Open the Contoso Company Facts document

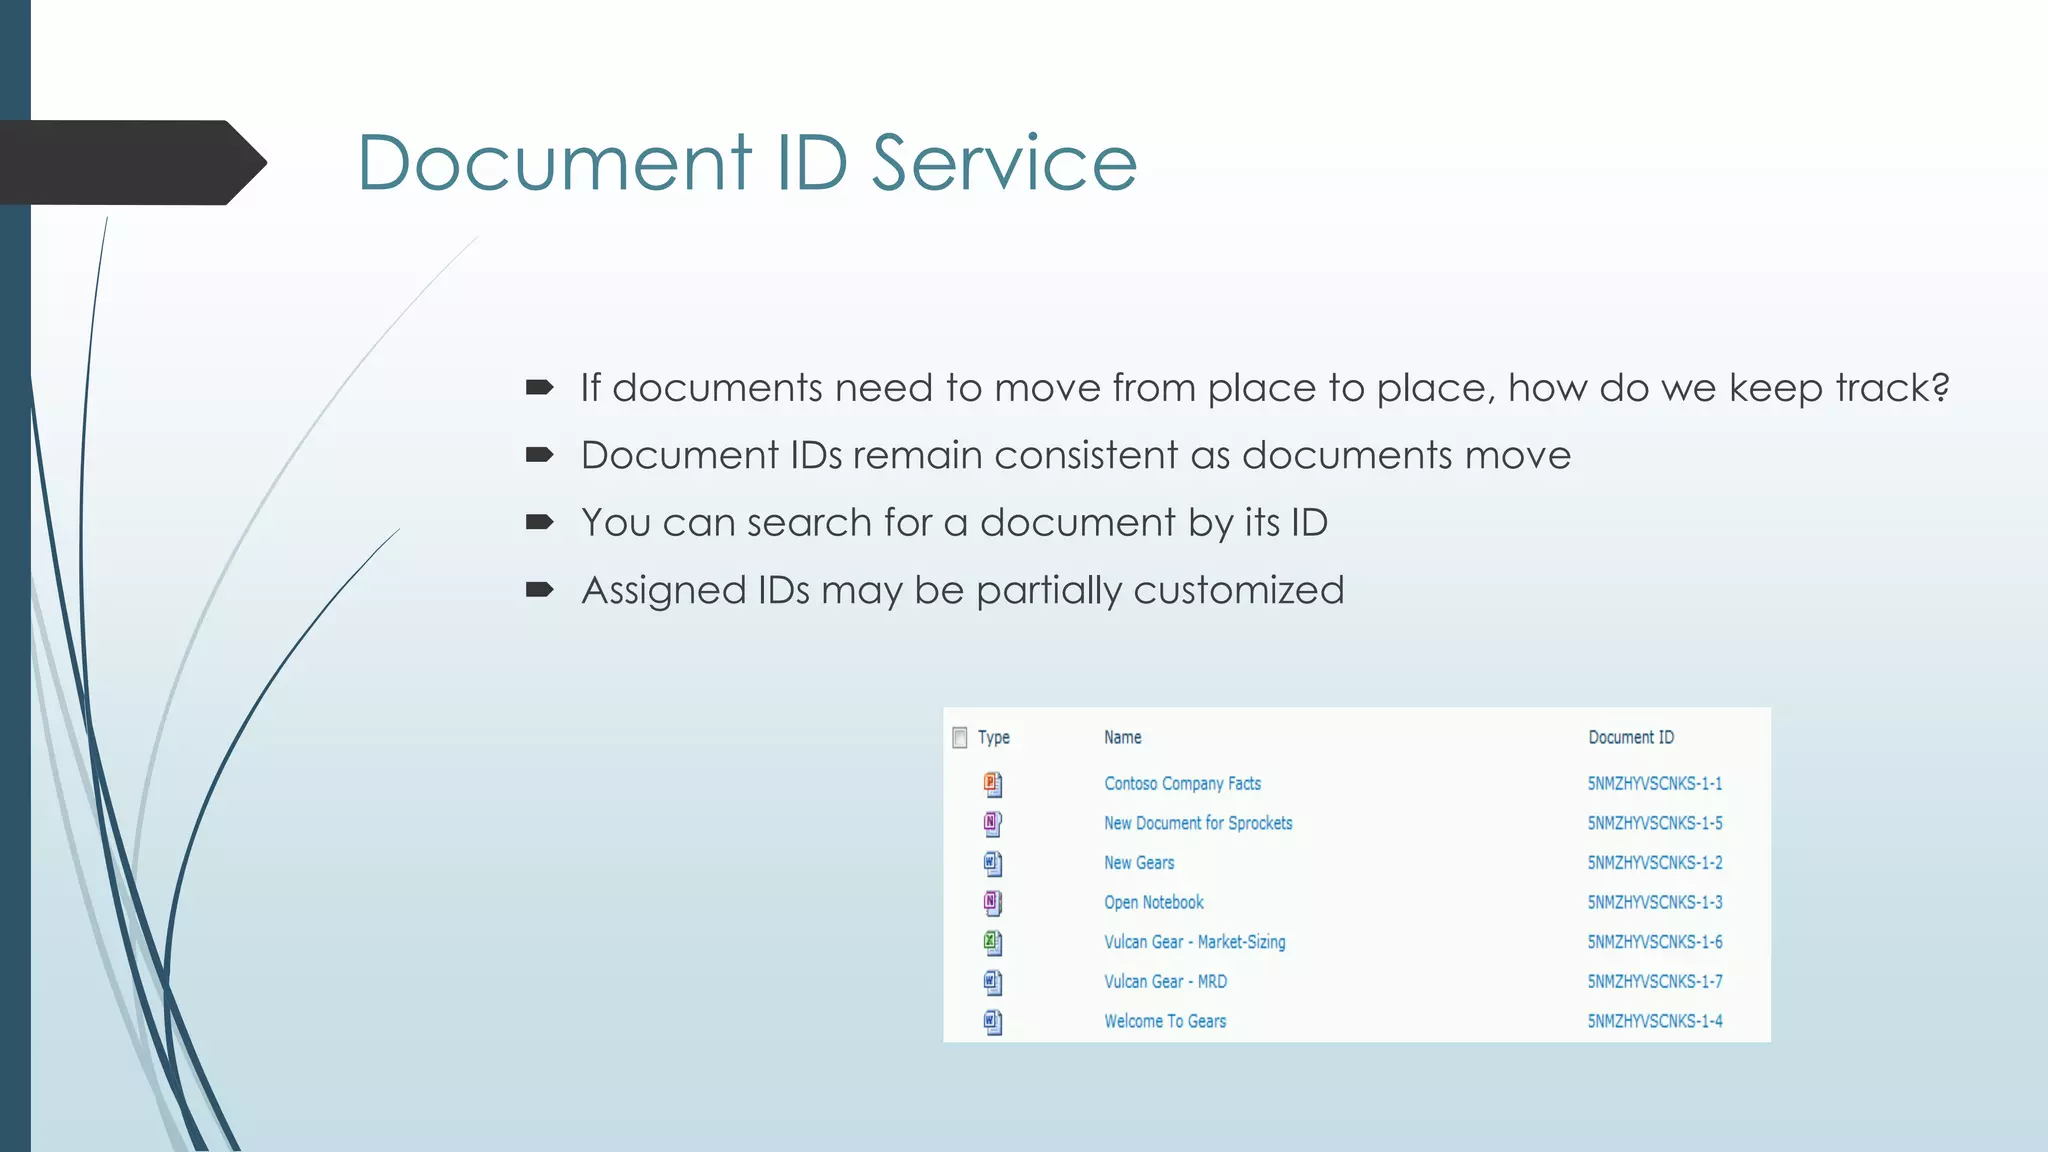(1182, 784)
